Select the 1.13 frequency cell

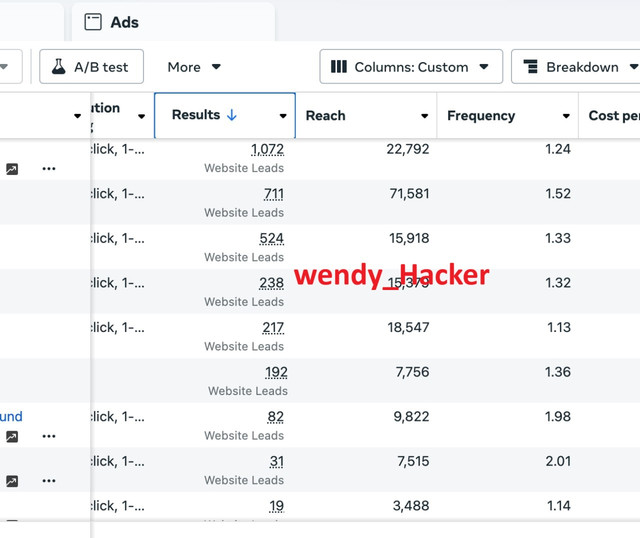(559, 327)
